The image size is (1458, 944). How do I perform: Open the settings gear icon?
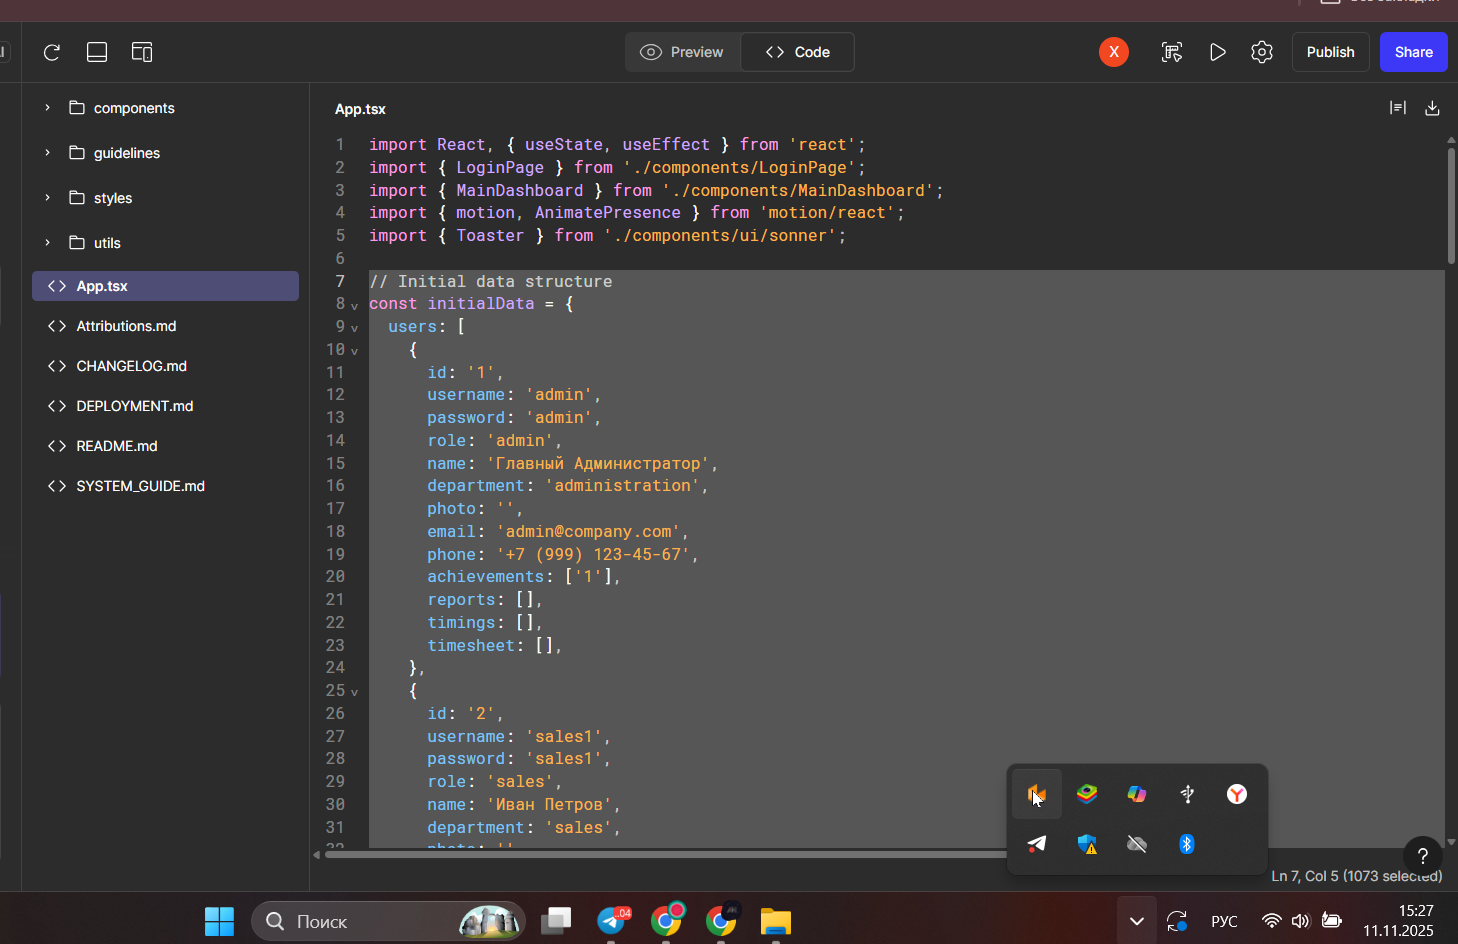coord(1262,52)
